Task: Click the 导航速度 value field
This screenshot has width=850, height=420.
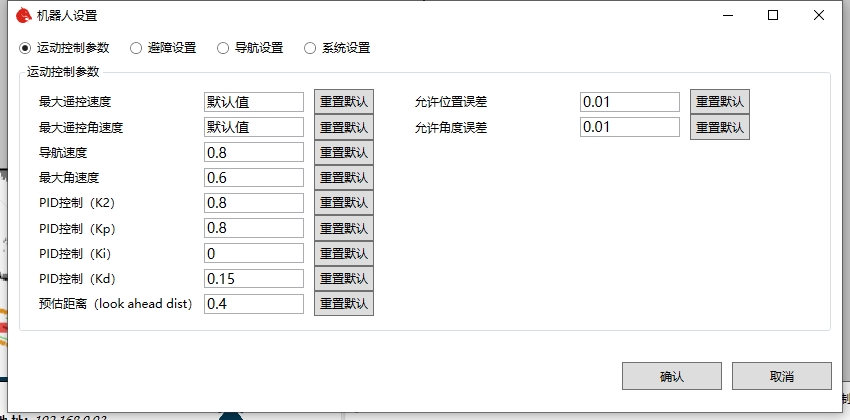Action: 253,153
